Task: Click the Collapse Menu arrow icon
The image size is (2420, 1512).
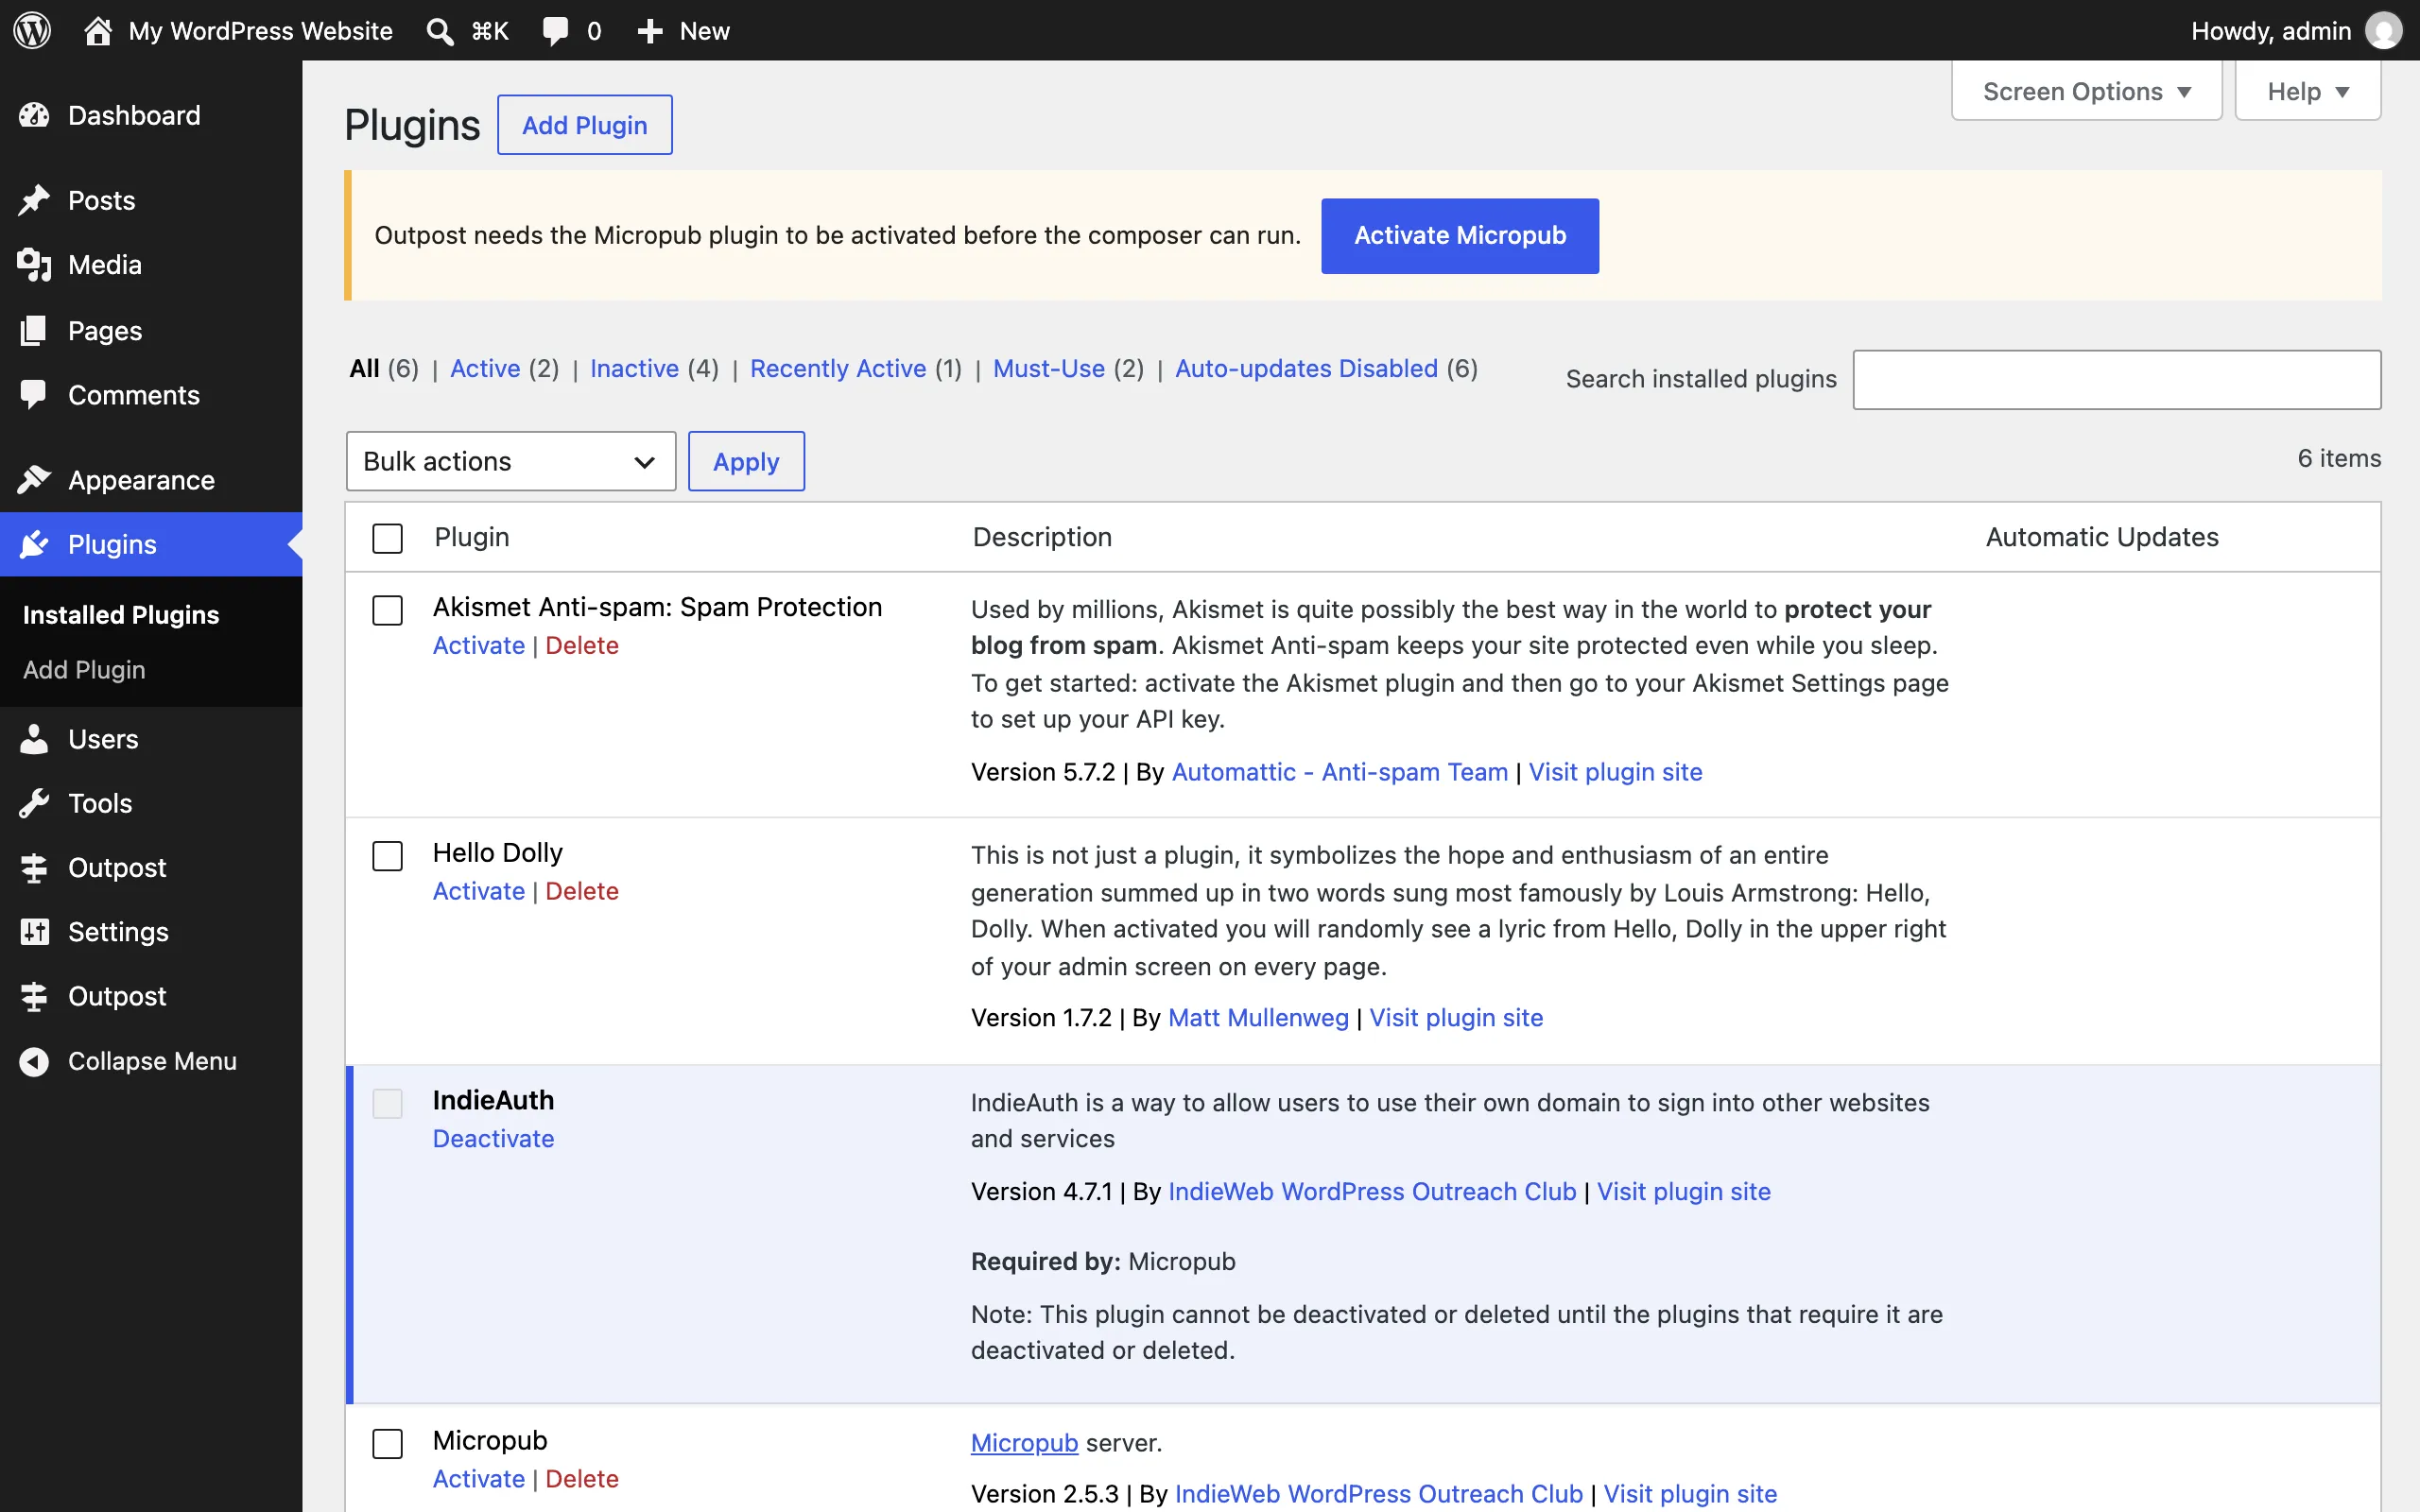Action: 34,1061
